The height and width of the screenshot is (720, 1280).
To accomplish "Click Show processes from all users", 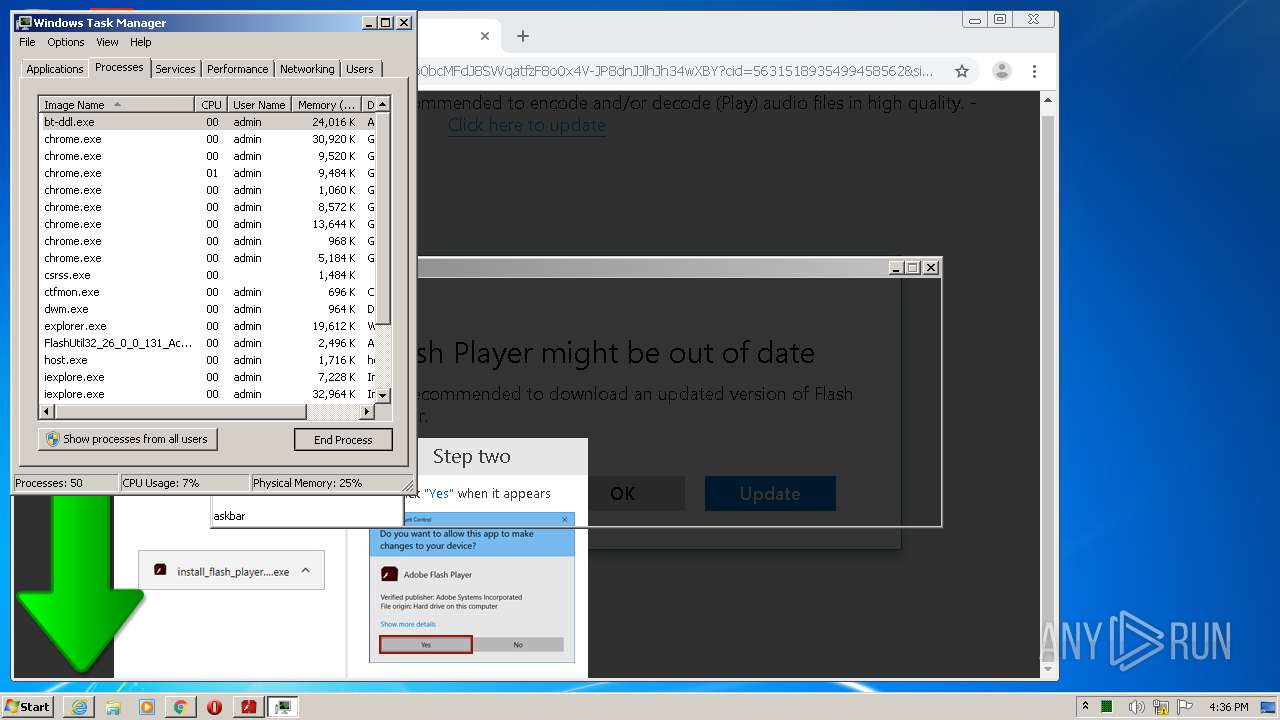I will (127, 439).
